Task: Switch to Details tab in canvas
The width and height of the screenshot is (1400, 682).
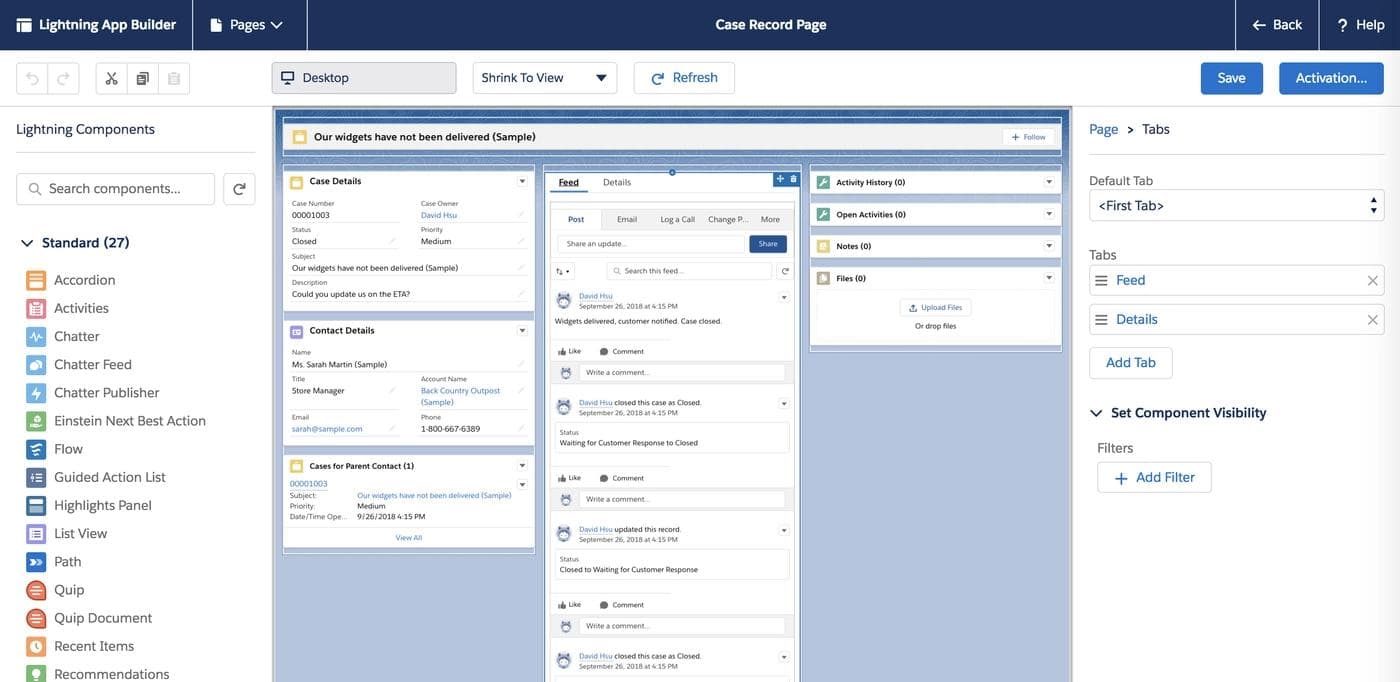Action: point(617,182)
